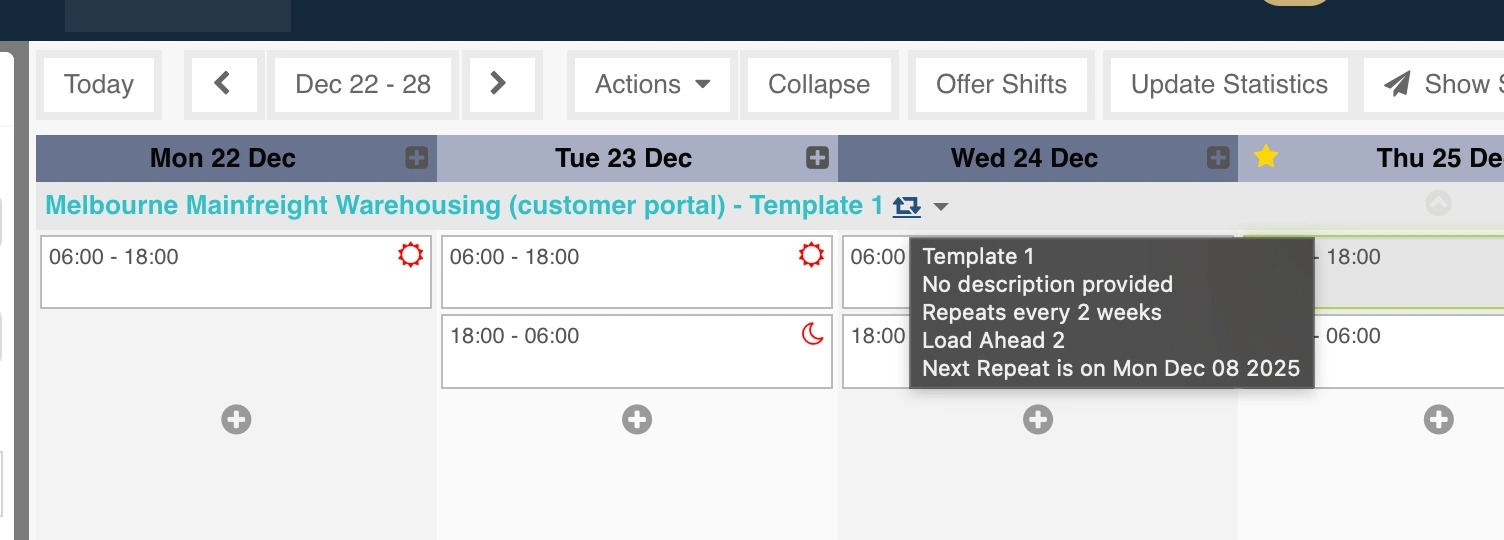Add a shift below Thursday's shifts
Image resolution: width=1504 pixels, height=540 pixels.
[x=1438, y=420]
